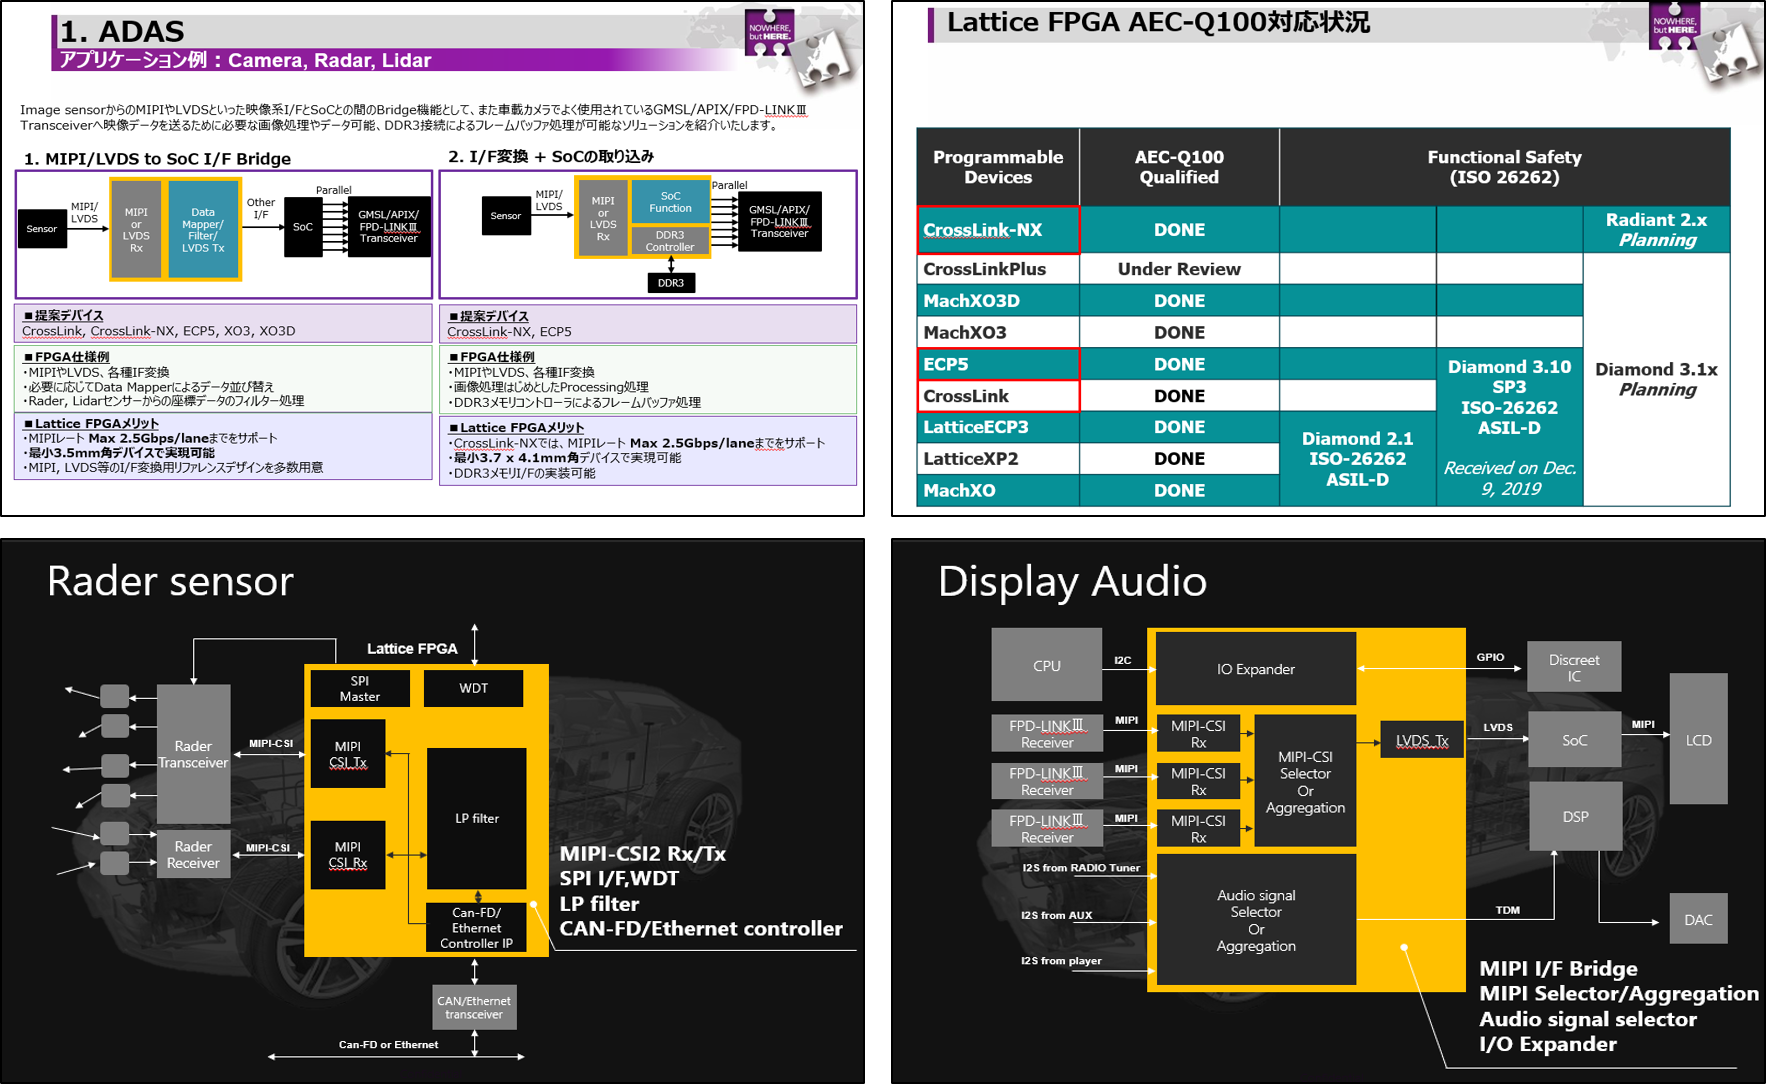Select text 'MIPI I/F Bridge'
This screenshot has width=1766, height=1084.
tap(1558, 968)
